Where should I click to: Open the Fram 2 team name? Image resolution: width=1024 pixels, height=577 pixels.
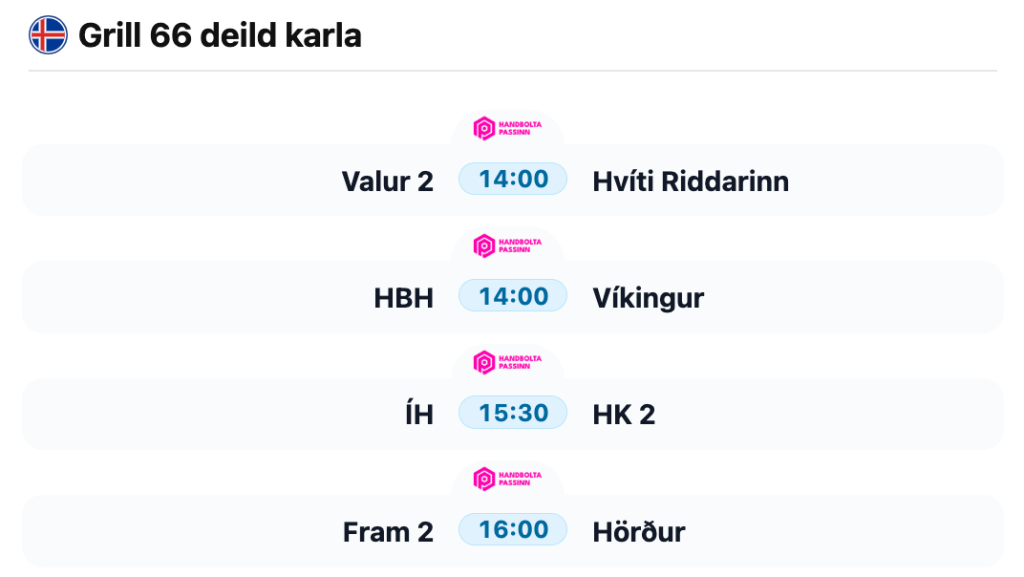tap(388, 532)
